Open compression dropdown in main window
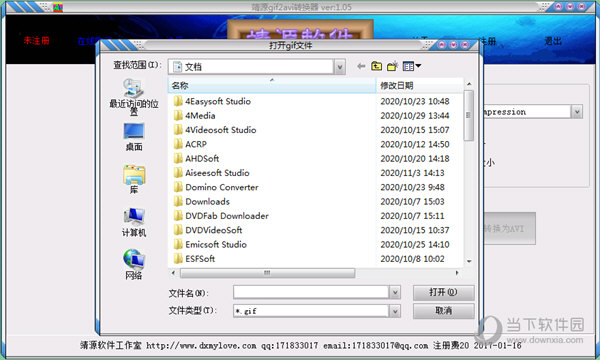The image size is (600, 360). (577, 112)
